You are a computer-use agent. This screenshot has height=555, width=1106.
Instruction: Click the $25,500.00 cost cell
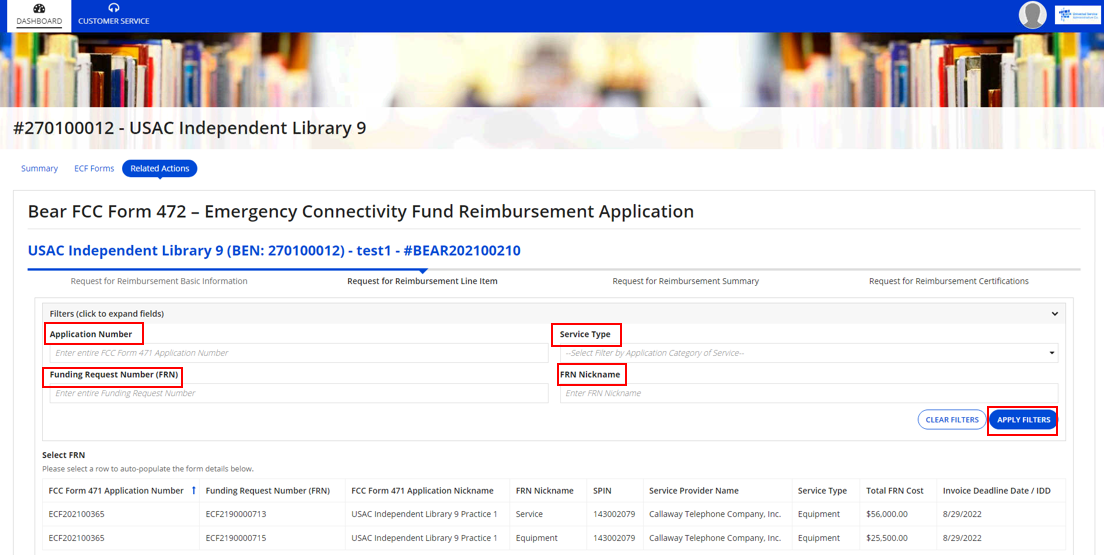pyautogui.click(x=887, y=538)
